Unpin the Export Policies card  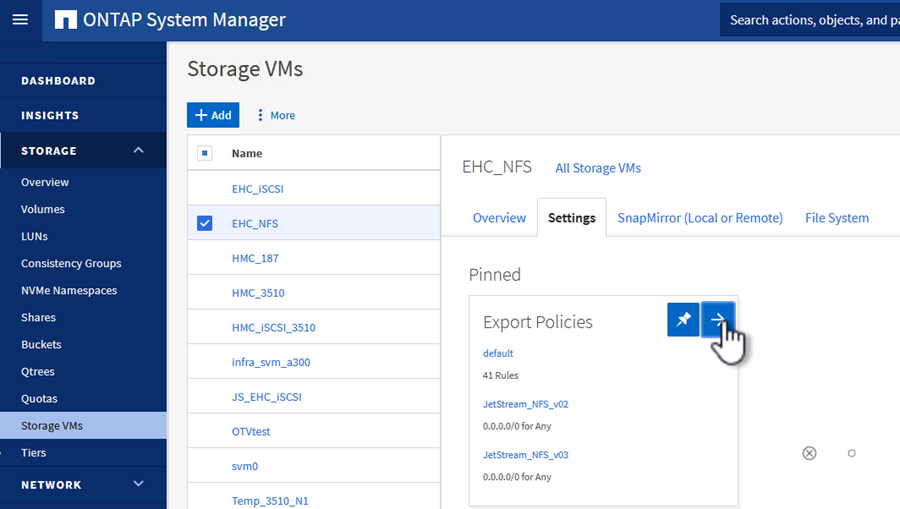683,319
